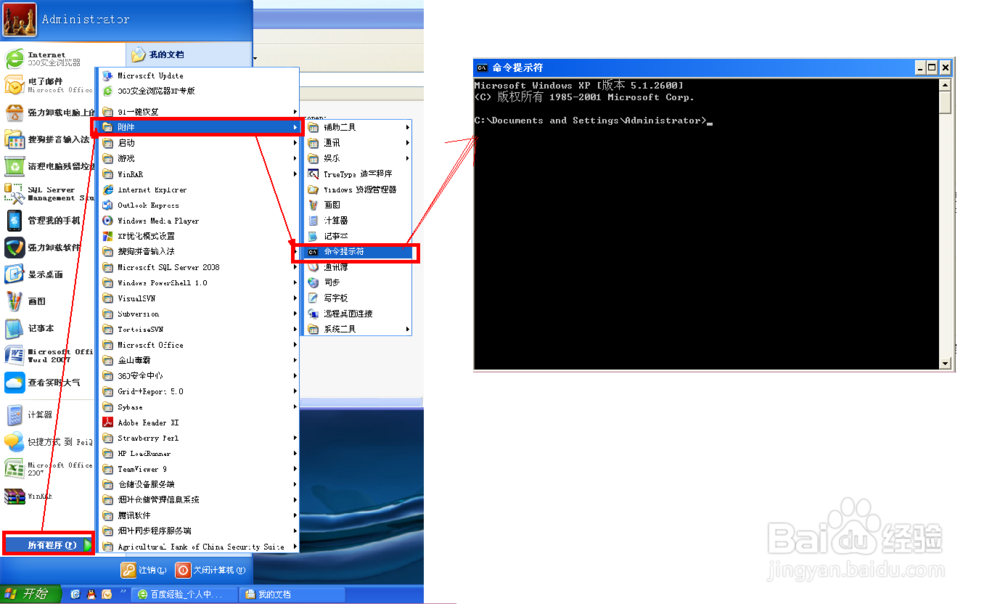Open SQL Server Management Studio icon
Viewport: 1000px width, 604px height.
[x=14, y=194]
